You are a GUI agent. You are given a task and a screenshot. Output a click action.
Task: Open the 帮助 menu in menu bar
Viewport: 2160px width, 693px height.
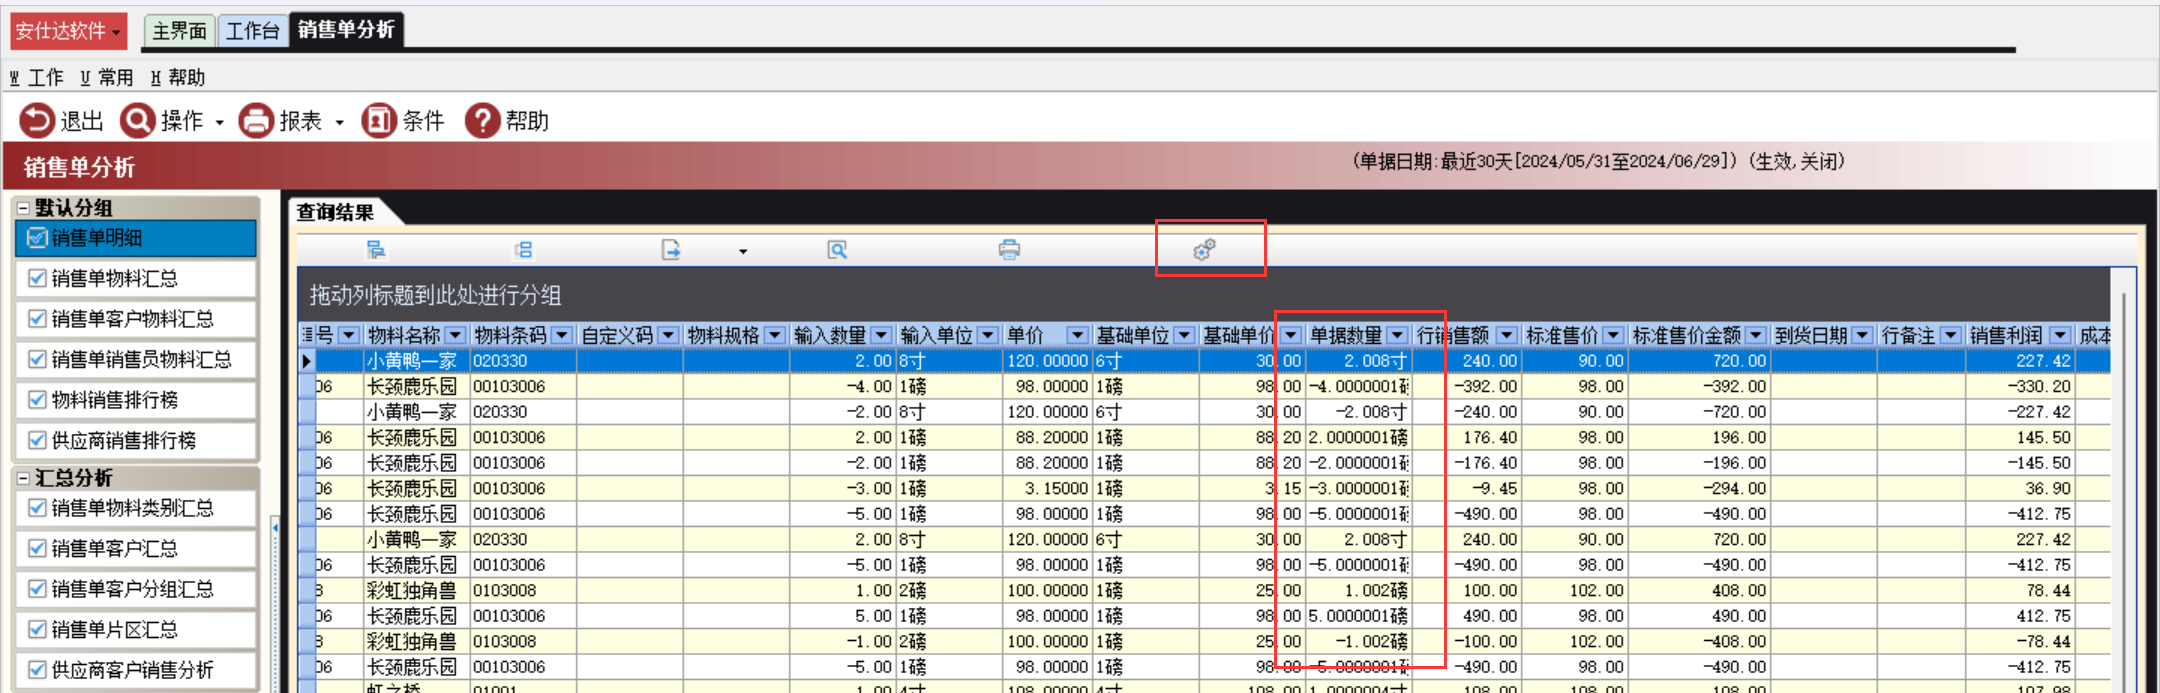tap(178, 77)
